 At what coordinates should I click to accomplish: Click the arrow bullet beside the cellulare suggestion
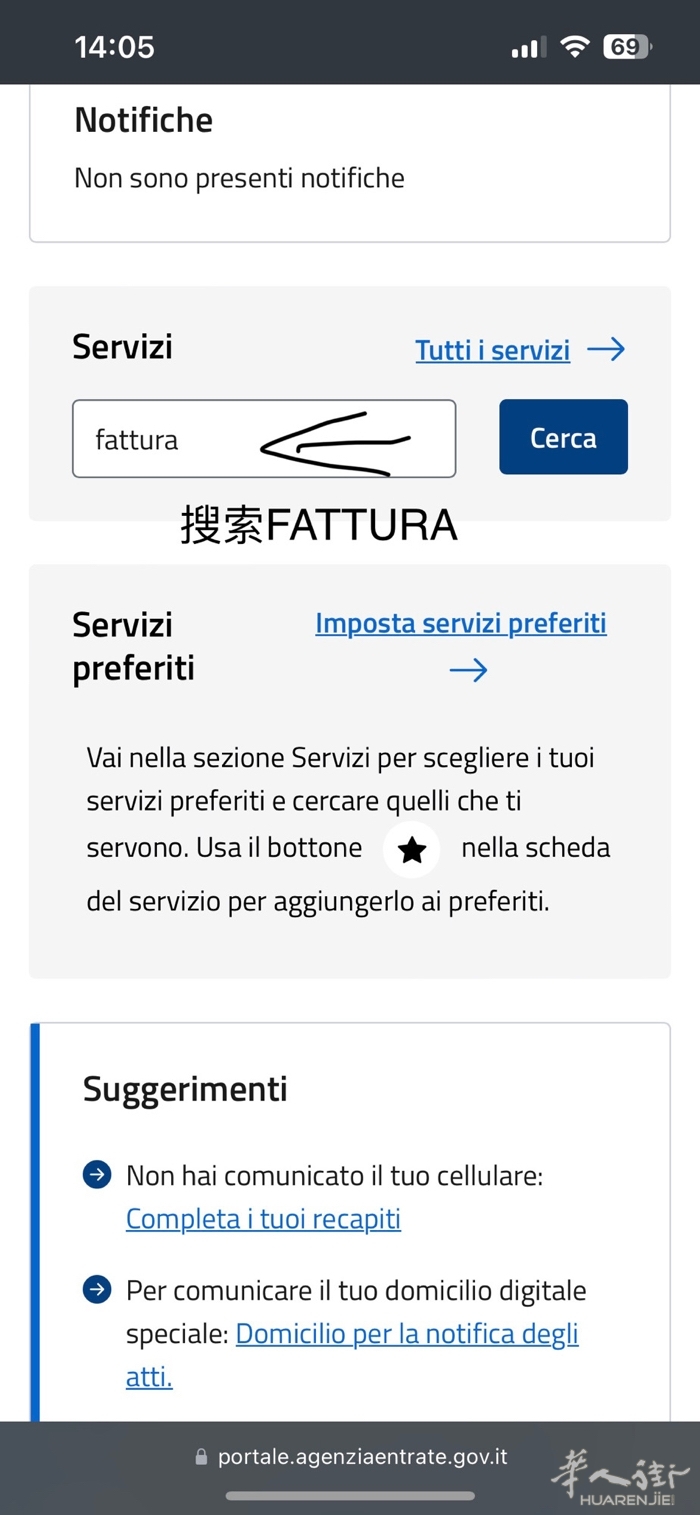[97, 1175]
